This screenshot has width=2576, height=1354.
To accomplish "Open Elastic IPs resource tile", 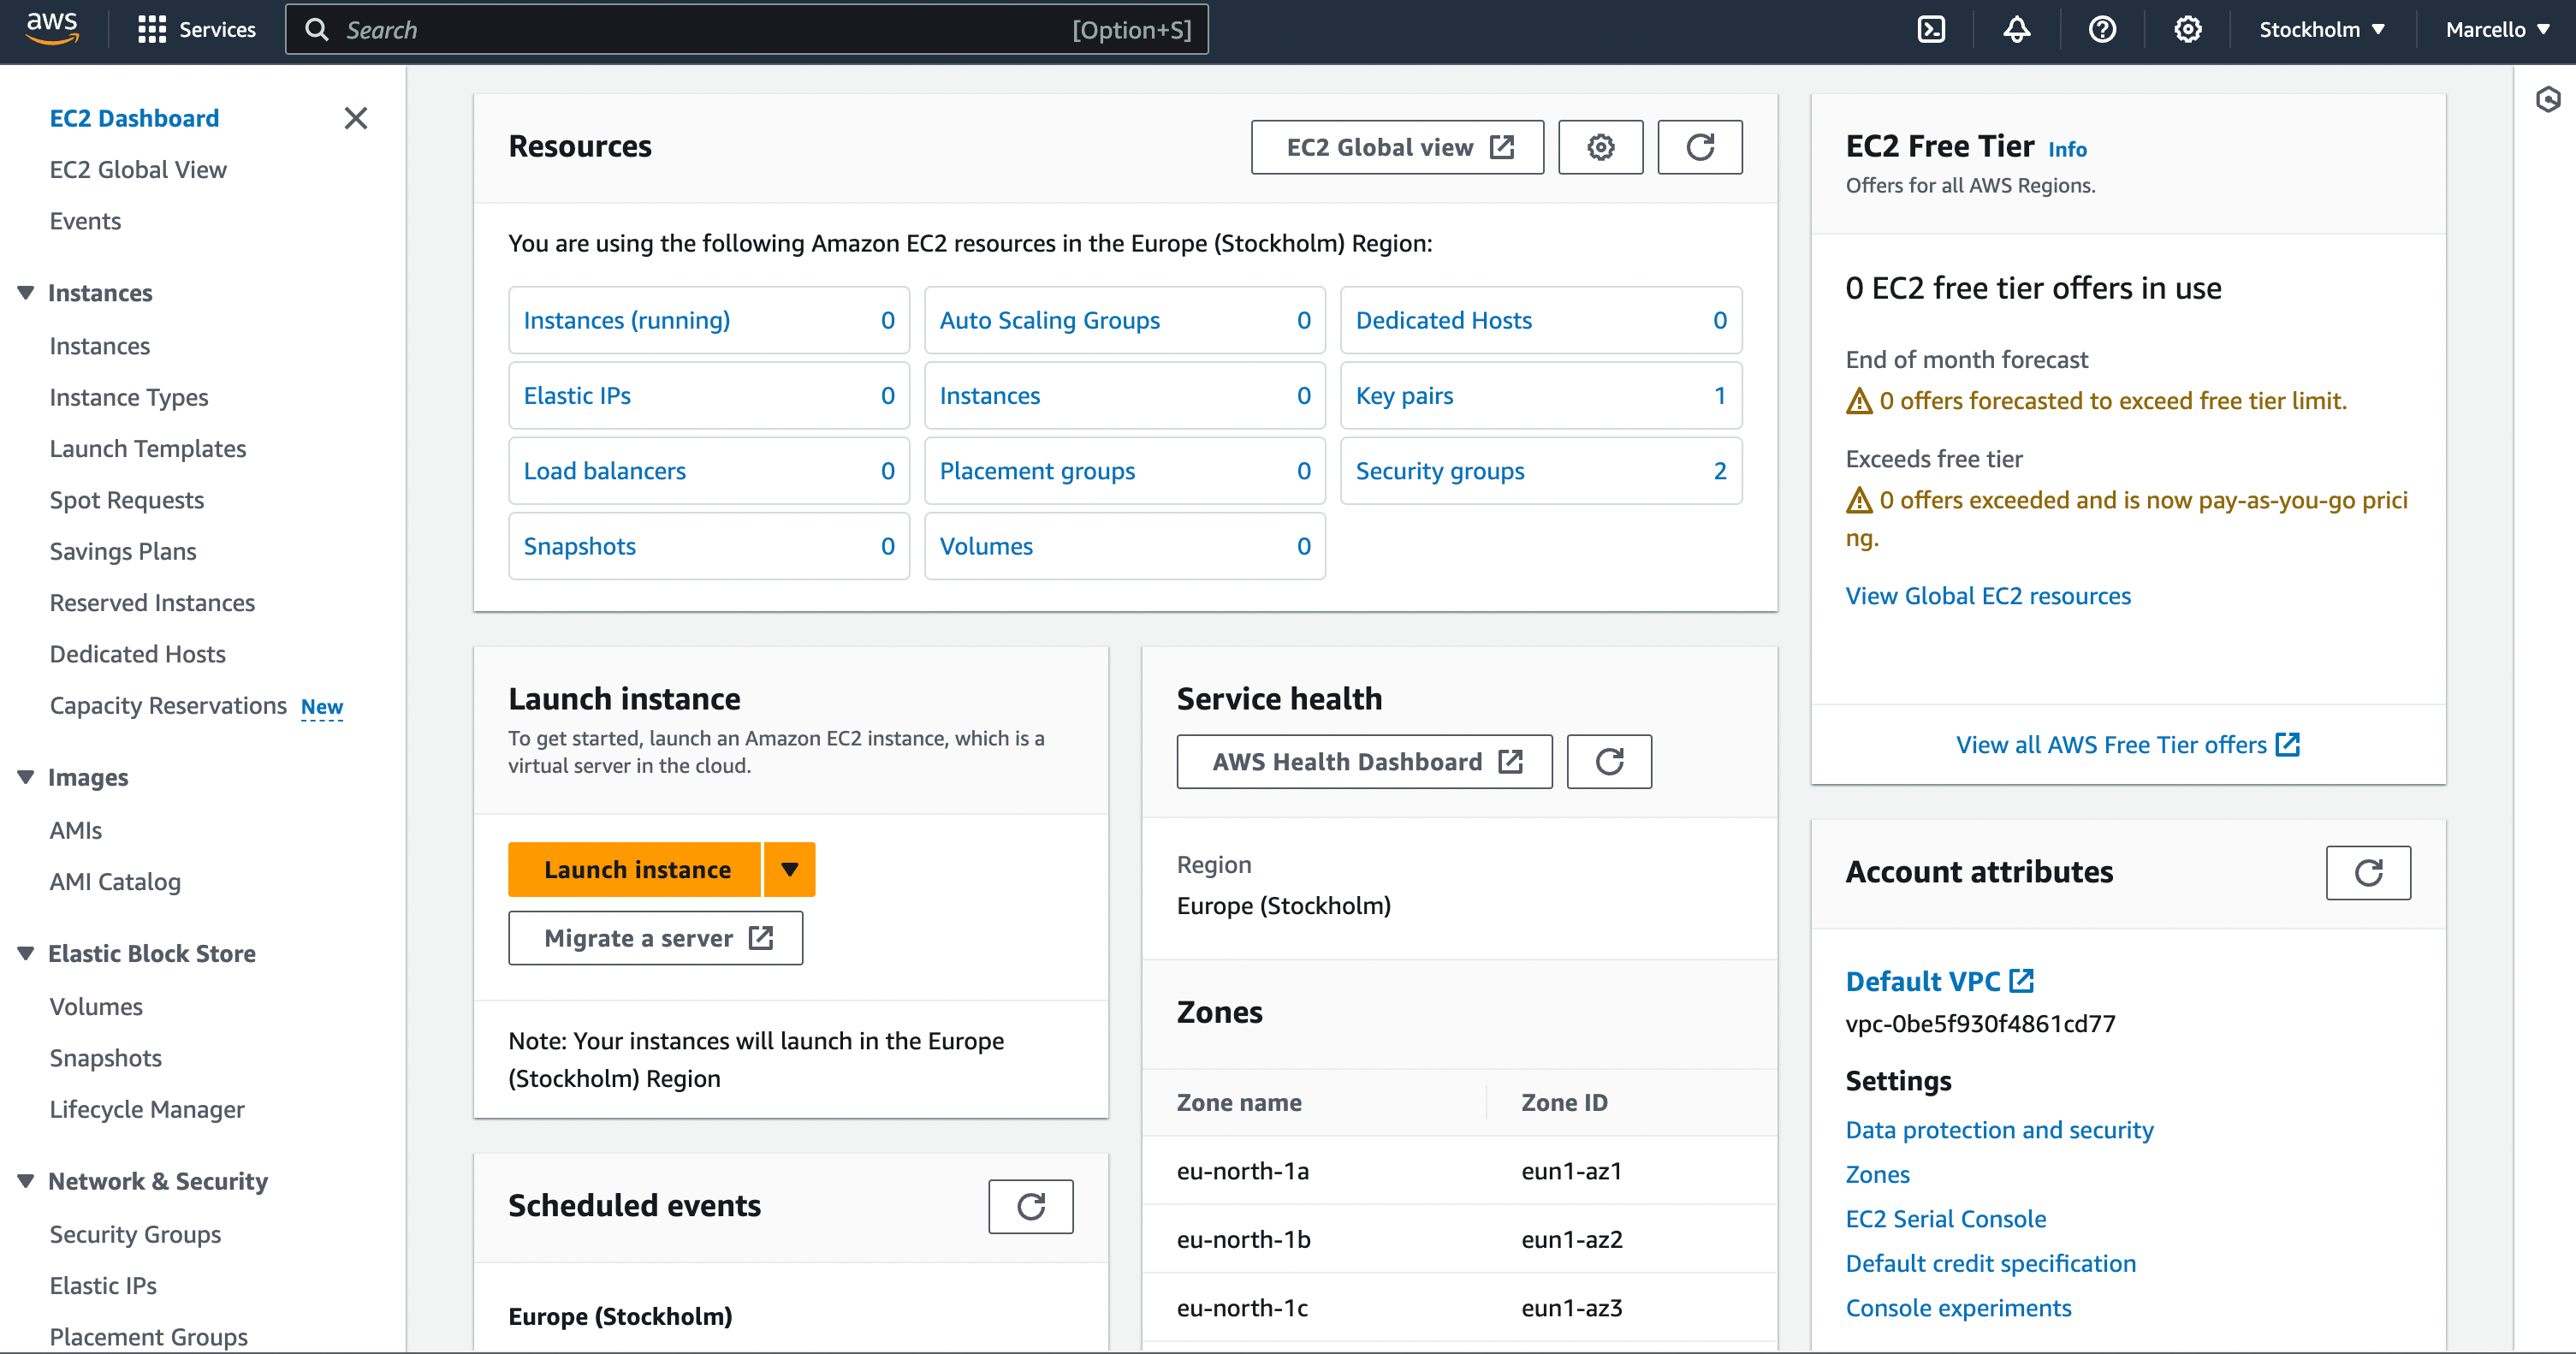I will coord(709,396).
